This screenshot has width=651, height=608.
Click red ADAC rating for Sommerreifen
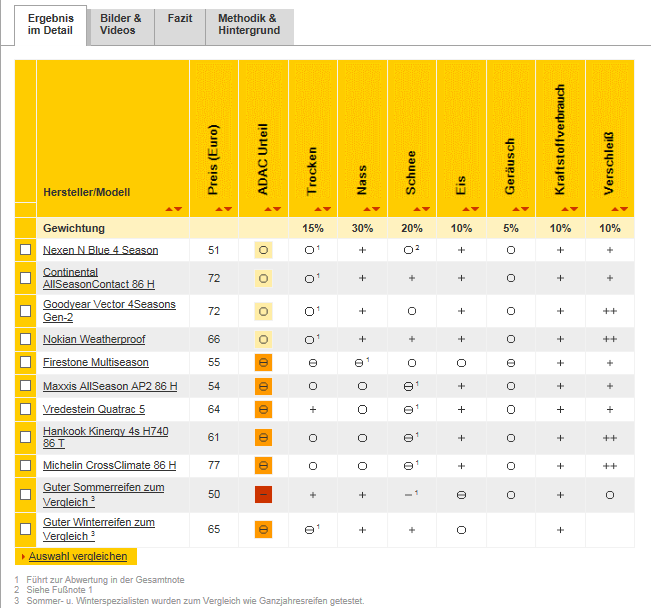(x=263, y=495)
